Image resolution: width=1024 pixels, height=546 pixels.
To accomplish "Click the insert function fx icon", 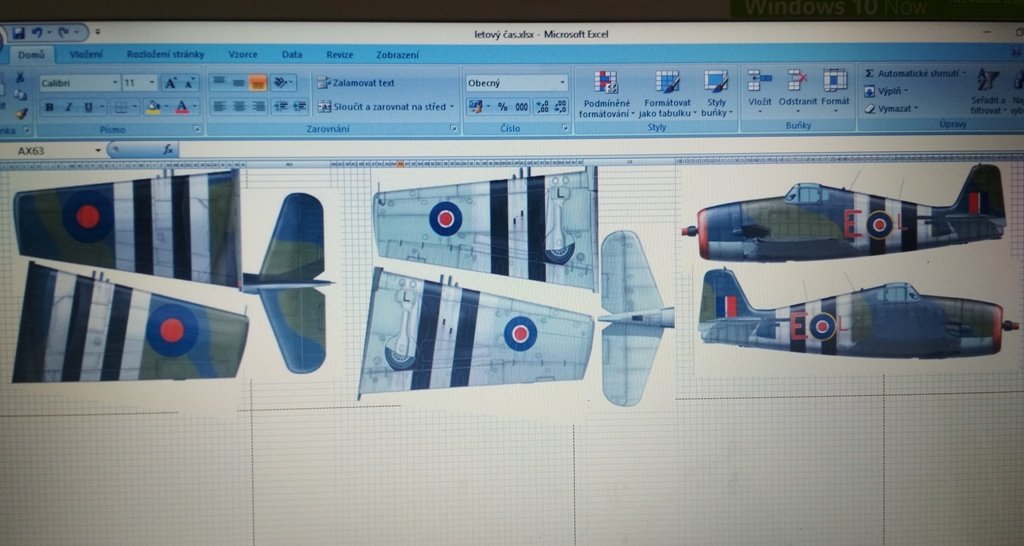I will point(169,149).
